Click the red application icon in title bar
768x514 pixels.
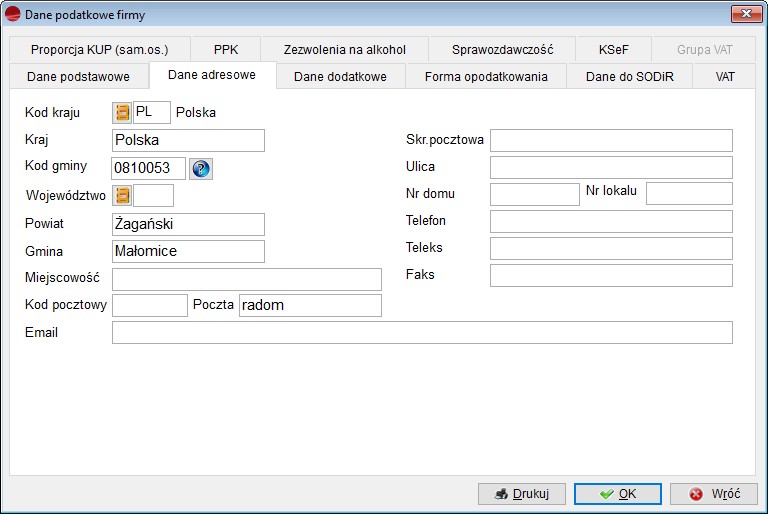click(x=14, y=13)
